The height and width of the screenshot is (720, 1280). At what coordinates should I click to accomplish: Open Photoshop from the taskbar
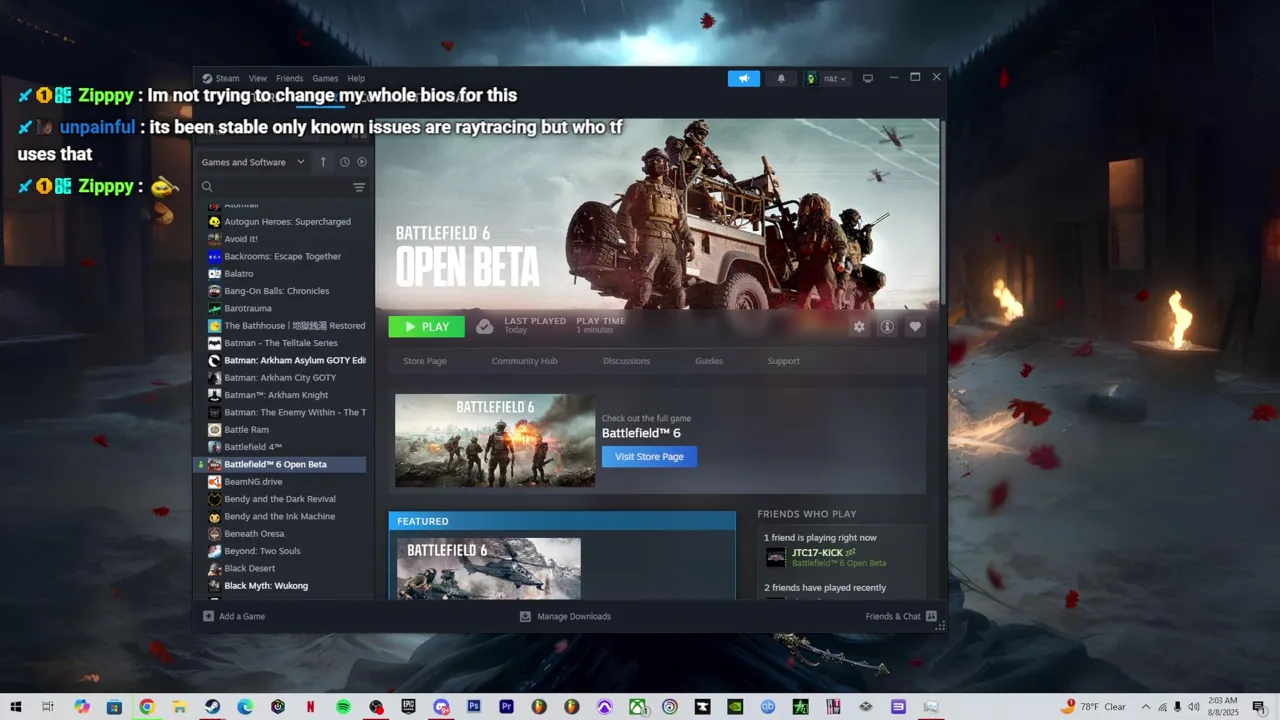click(474, 707)
